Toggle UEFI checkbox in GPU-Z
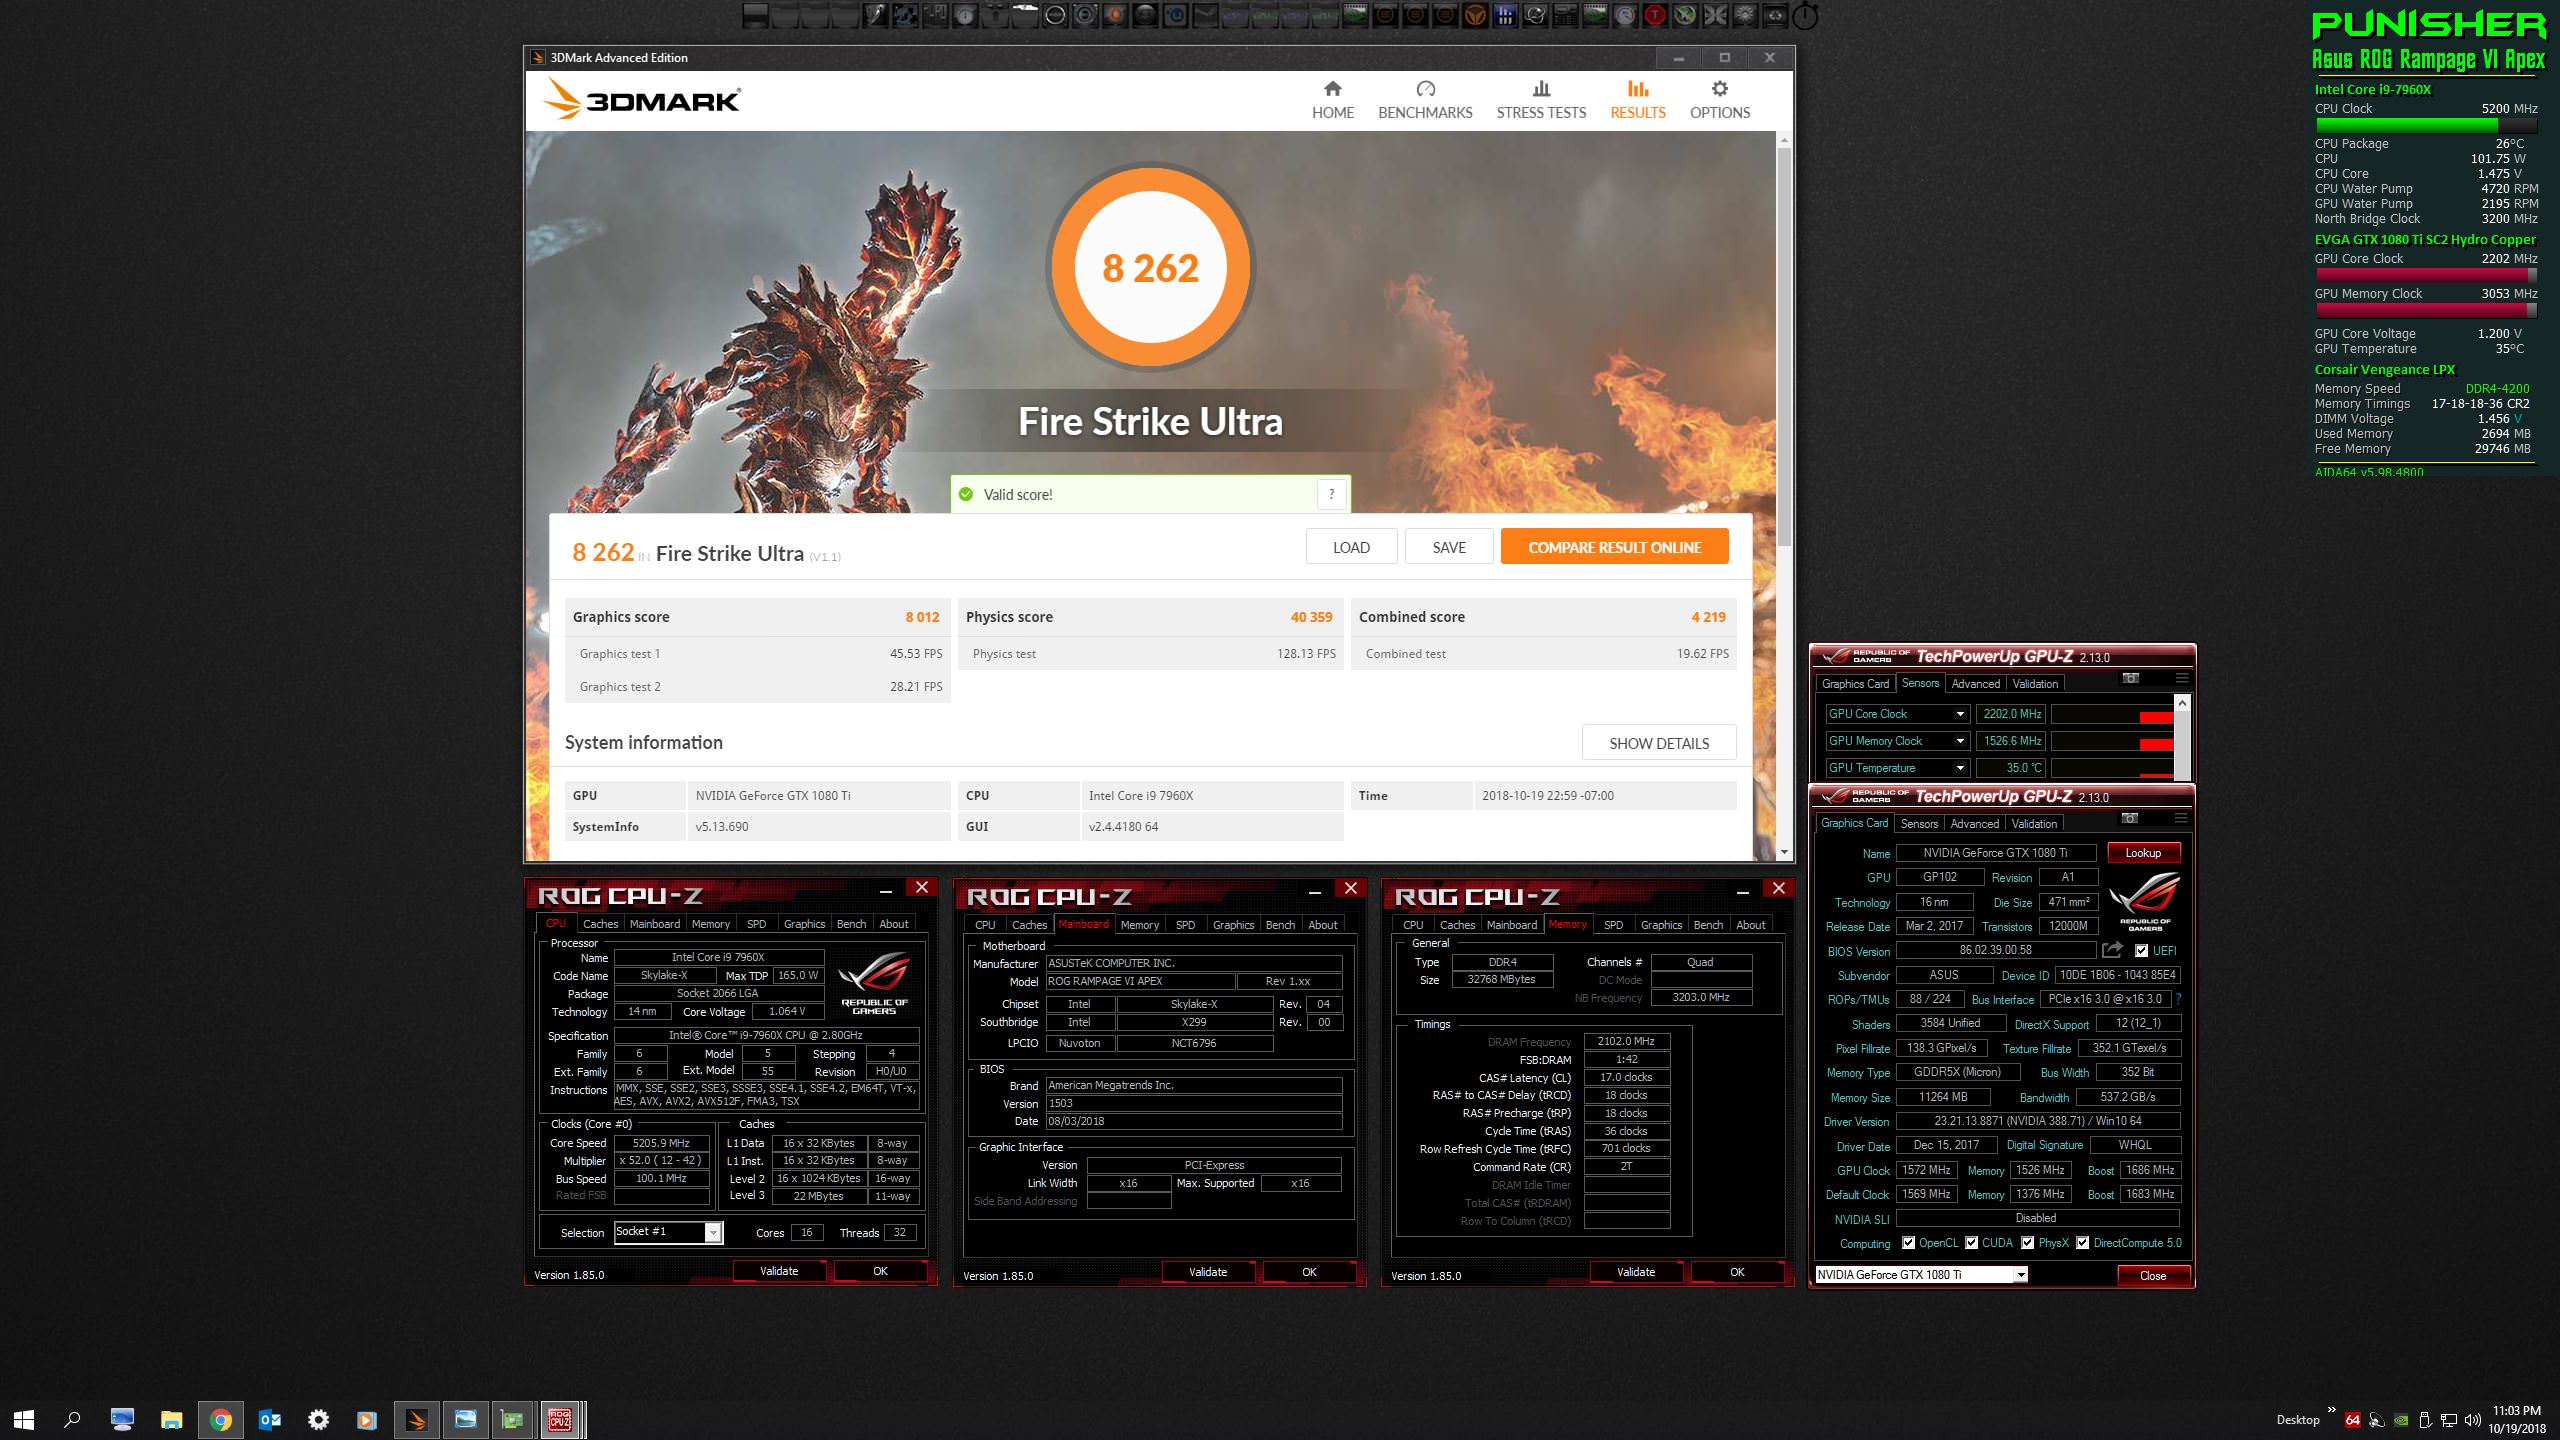 [x=2141, y=950]
